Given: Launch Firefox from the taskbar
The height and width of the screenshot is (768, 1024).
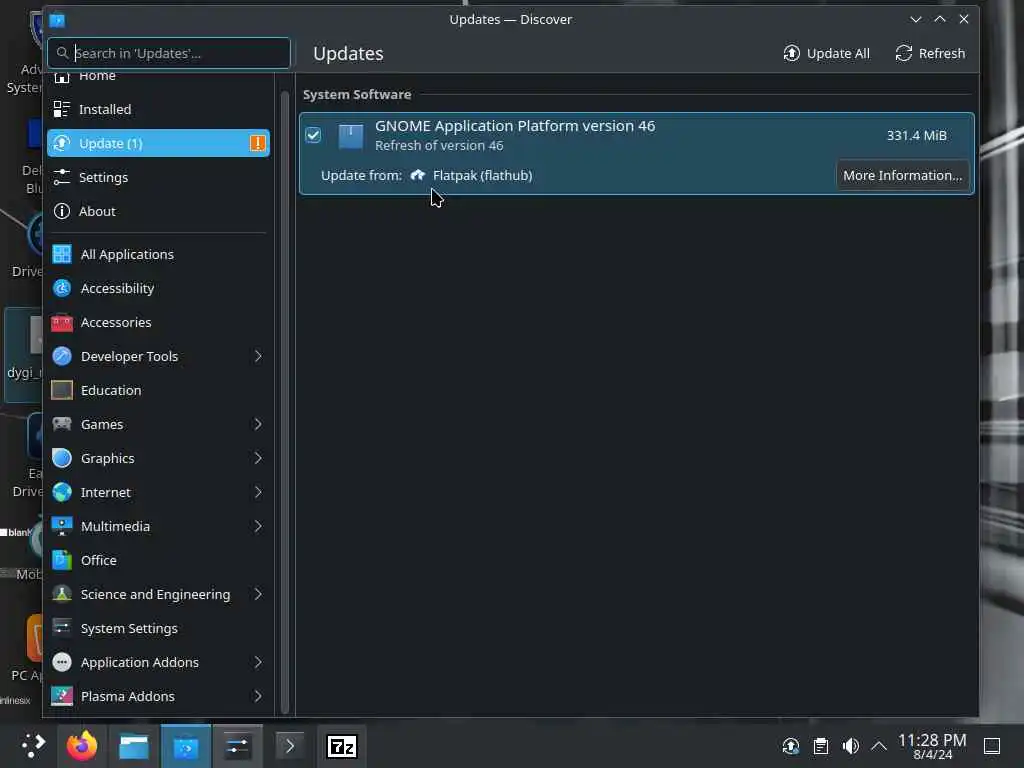Looking at the screenshot, I should pyautogui.click(x=82, y=746).
